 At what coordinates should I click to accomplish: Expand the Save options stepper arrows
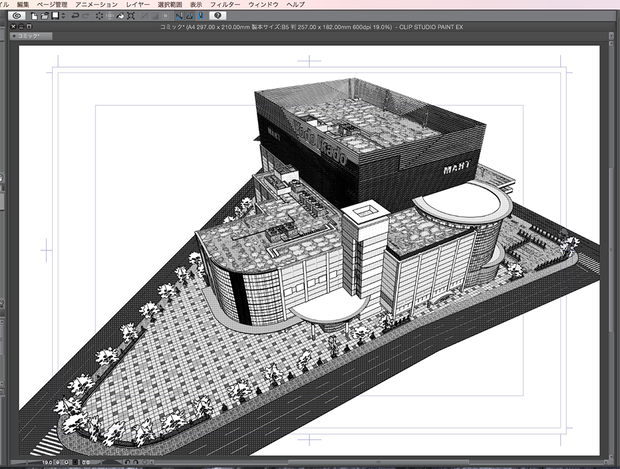pos(63,16)
